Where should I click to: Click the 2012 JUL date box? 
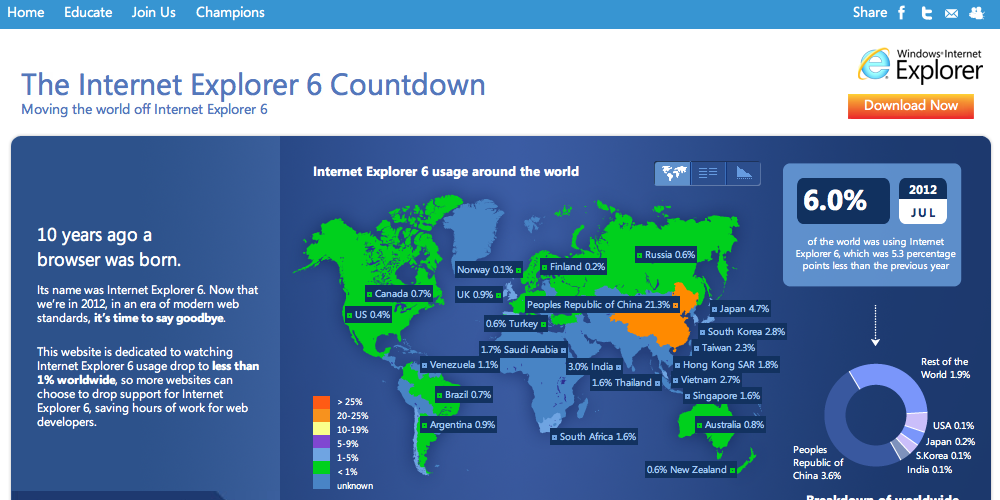click(923, 201)
